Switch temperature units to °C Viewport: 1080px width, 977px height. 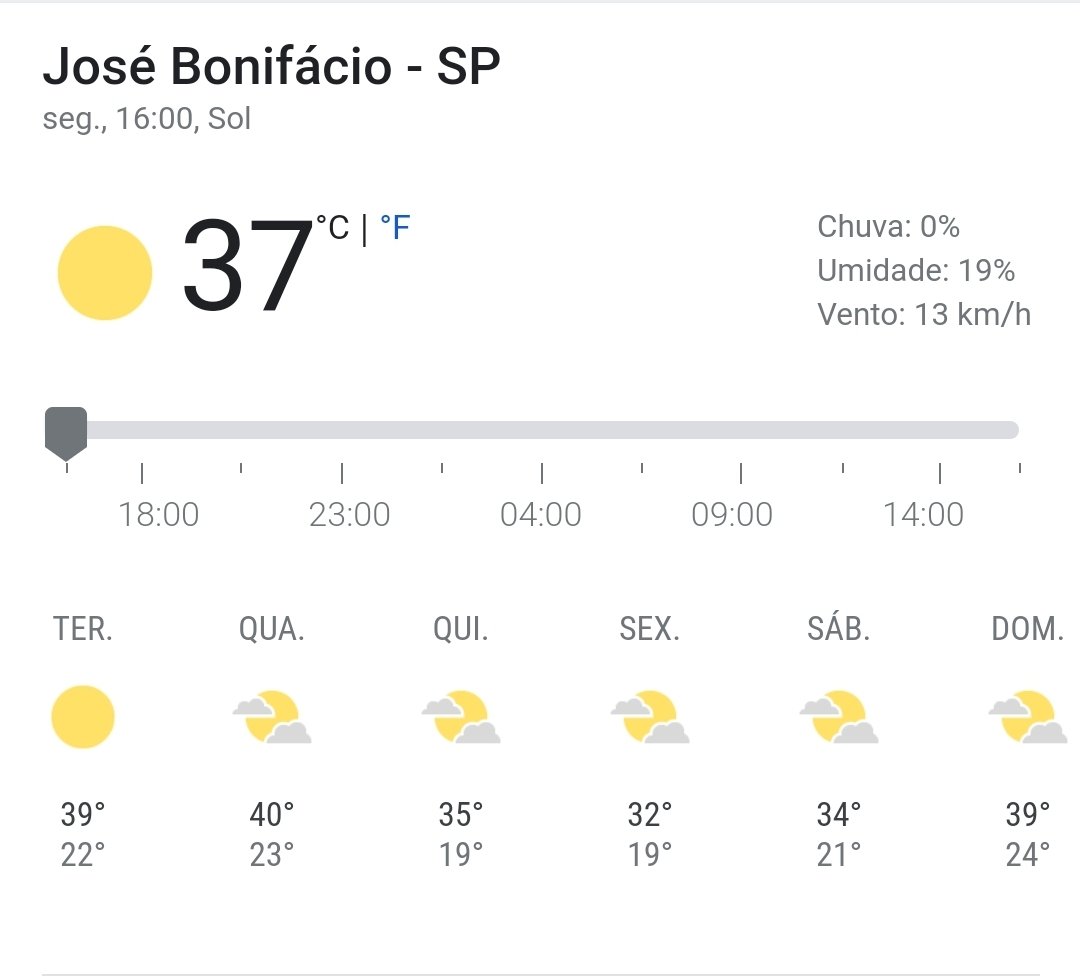click(x=333, y=228)
